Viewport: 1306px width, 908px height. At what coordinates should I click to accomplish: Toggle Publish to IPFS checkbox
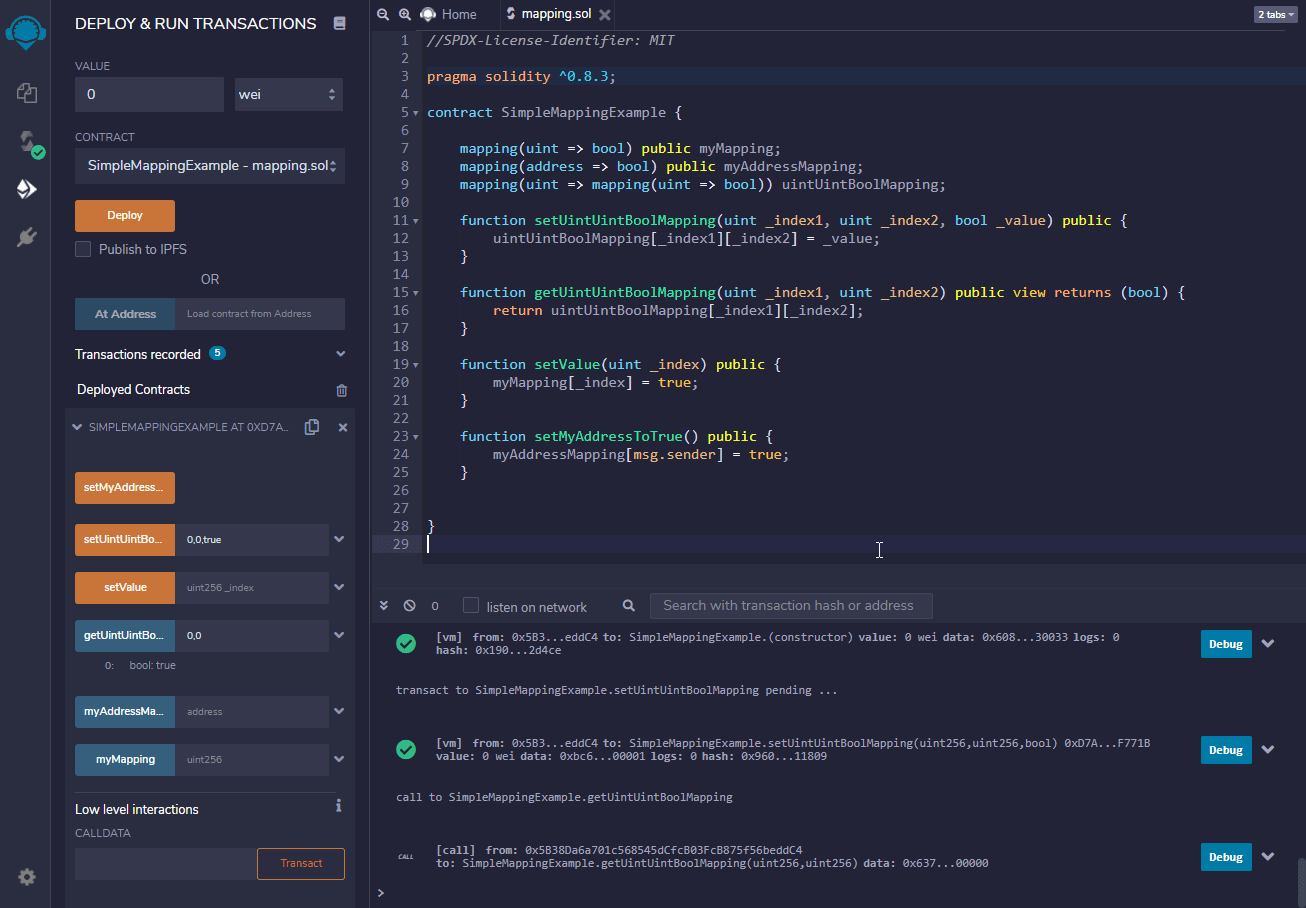(83, 249)
